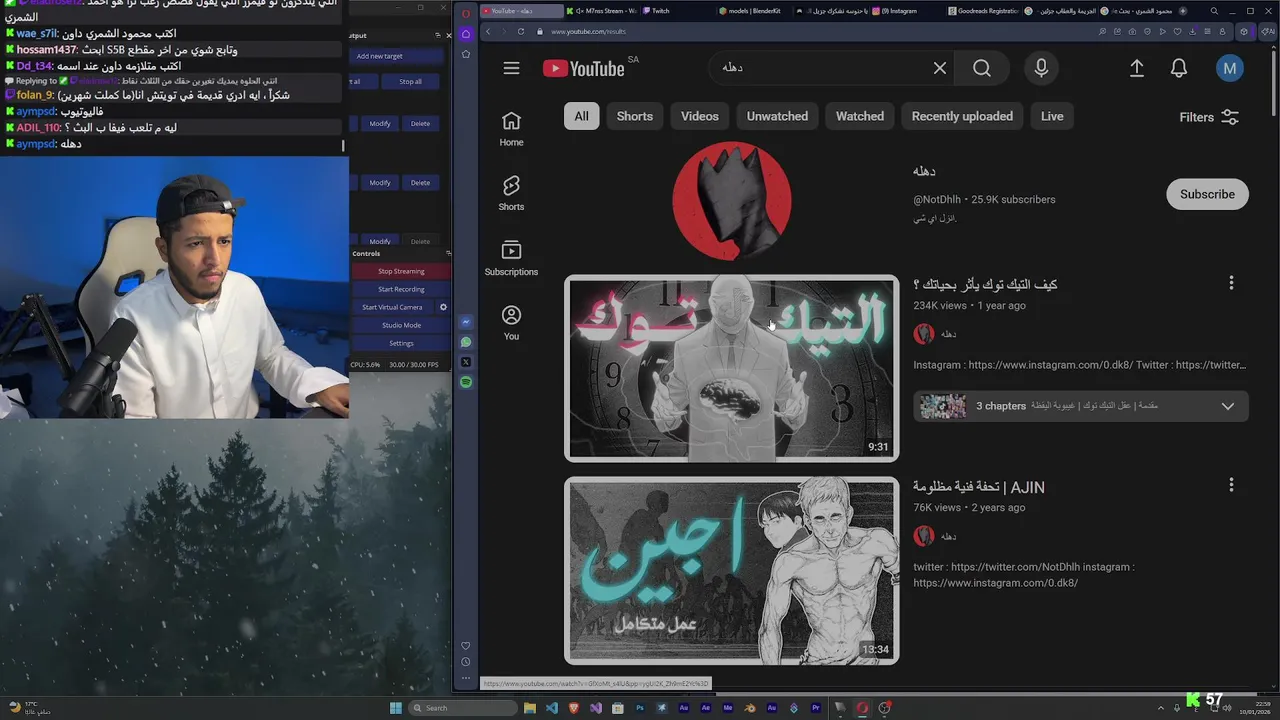Screen dimensions: 1280x720
Task: Click Start Virtual Camera in OBS
Action: click(392, 307)
